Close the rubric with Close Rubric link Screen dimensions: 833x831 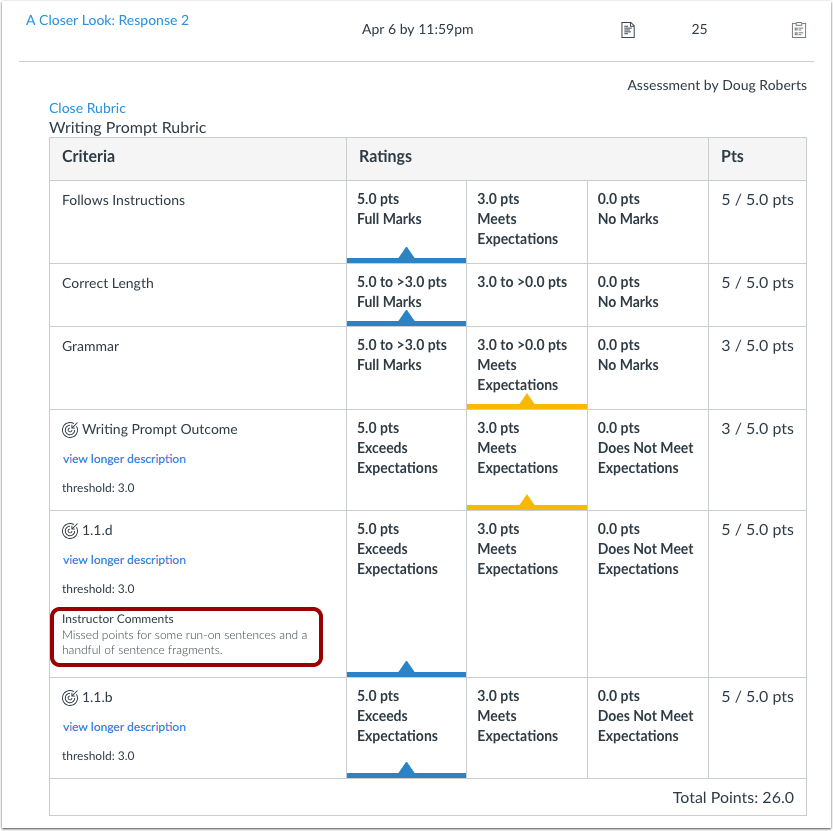87,108
